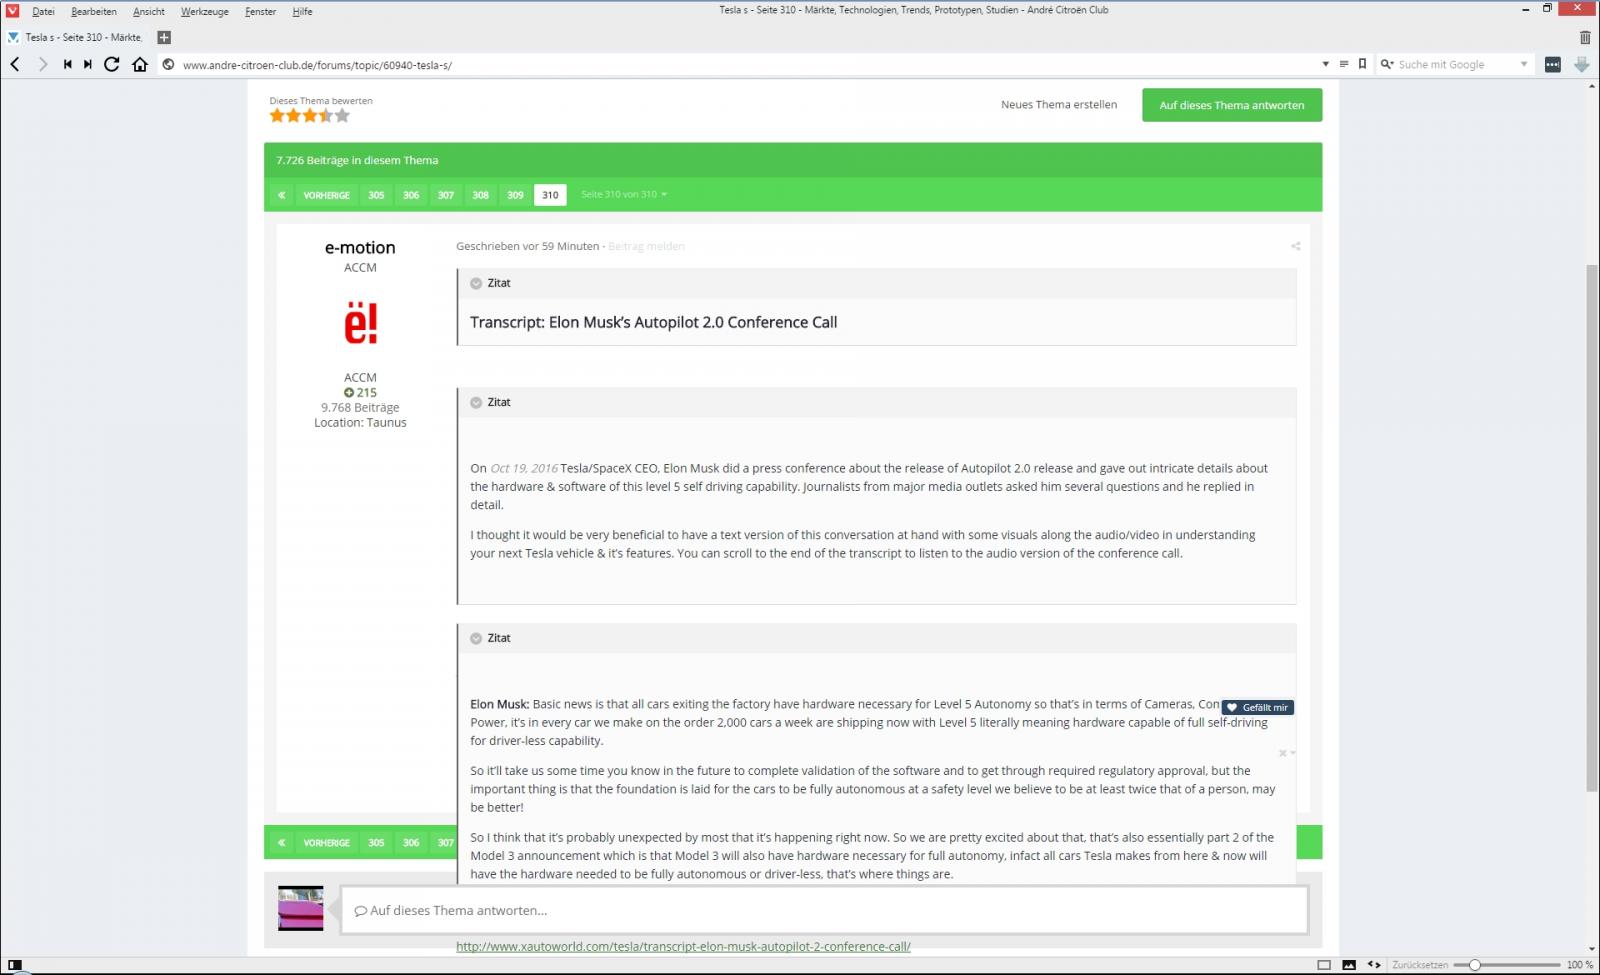Click 'Gefällt mir' like button
Screen dimensions: 1600x975
tap(1258, 708)
